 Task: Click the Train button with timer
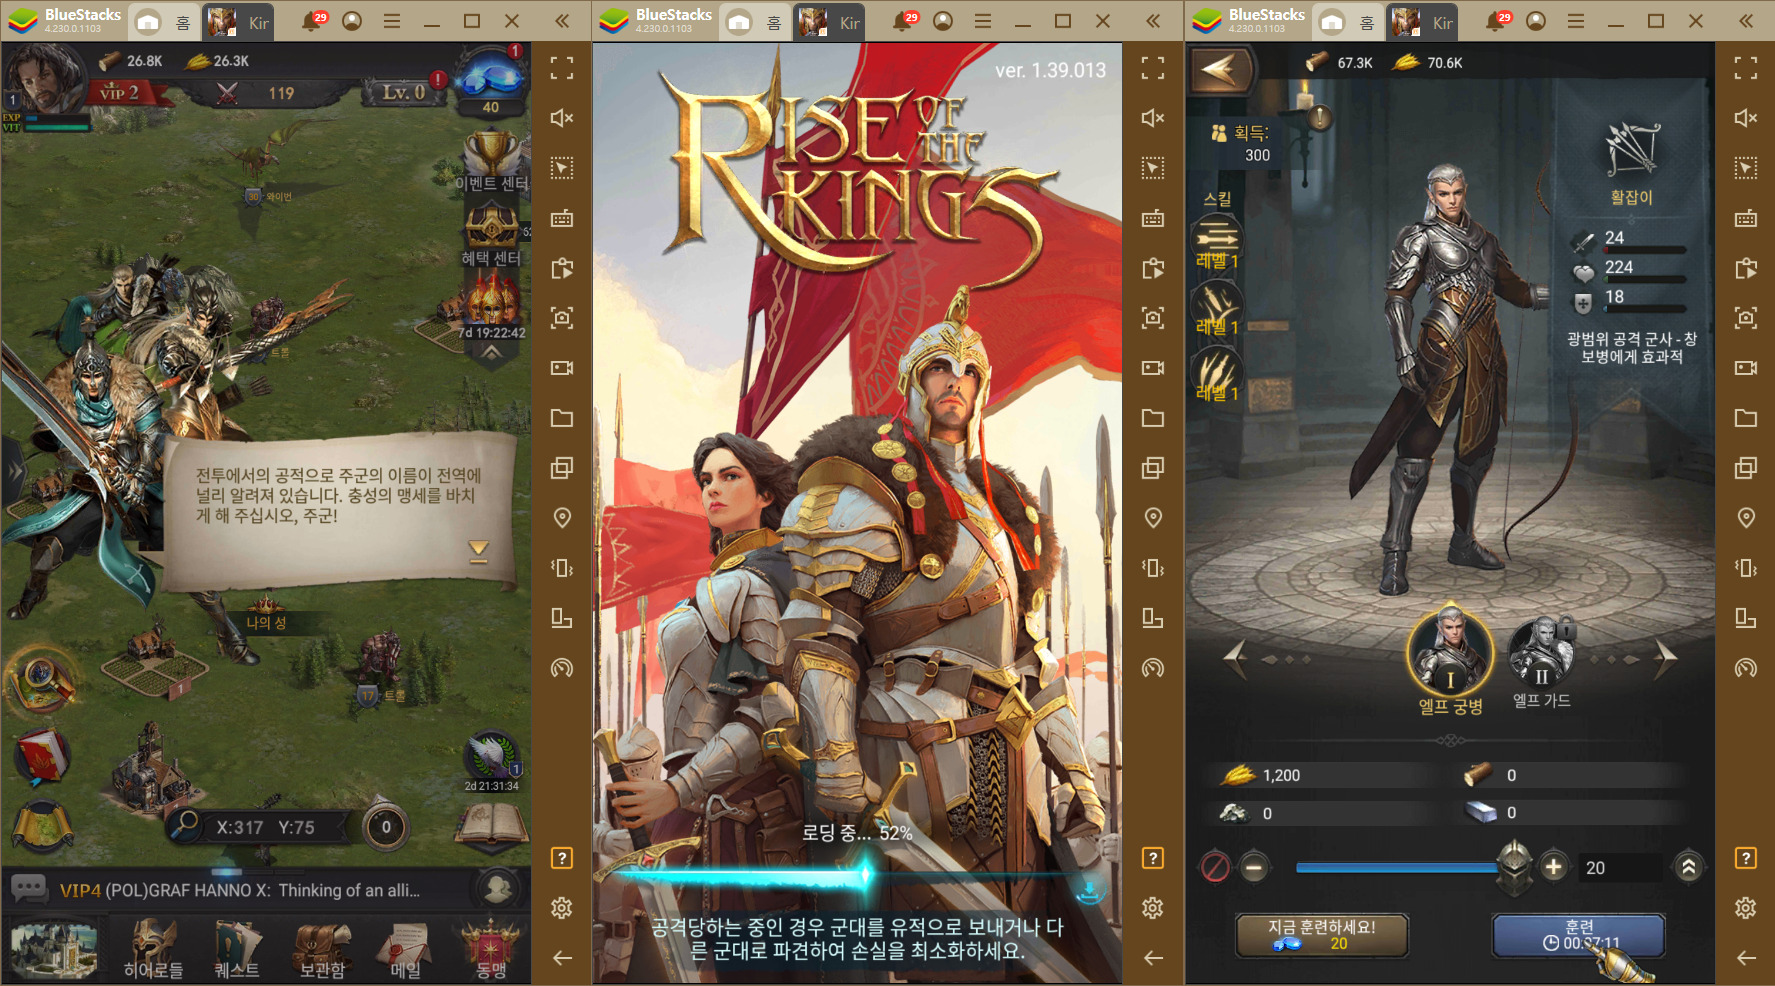point(1579,936)
